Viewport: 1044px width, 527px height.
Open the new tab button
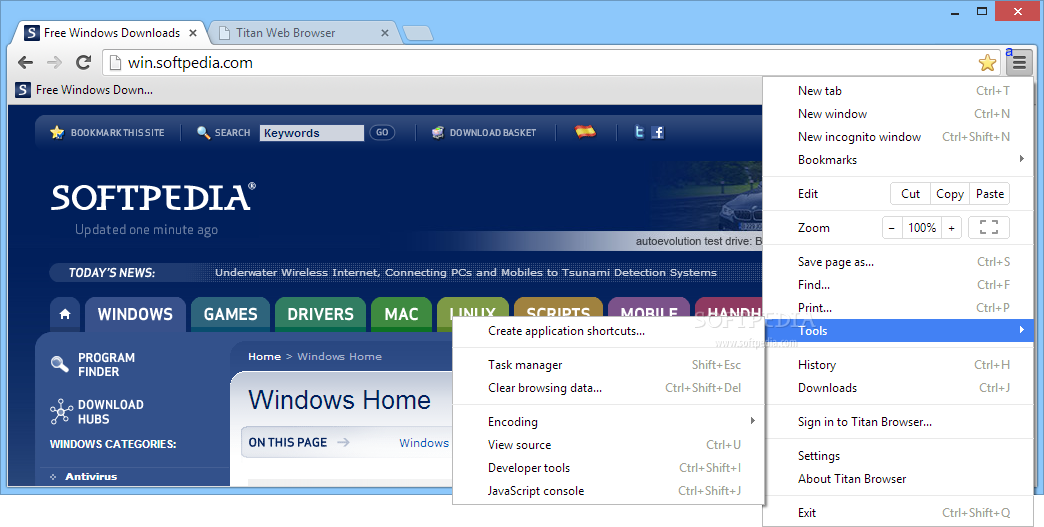(x=418, y=33)
